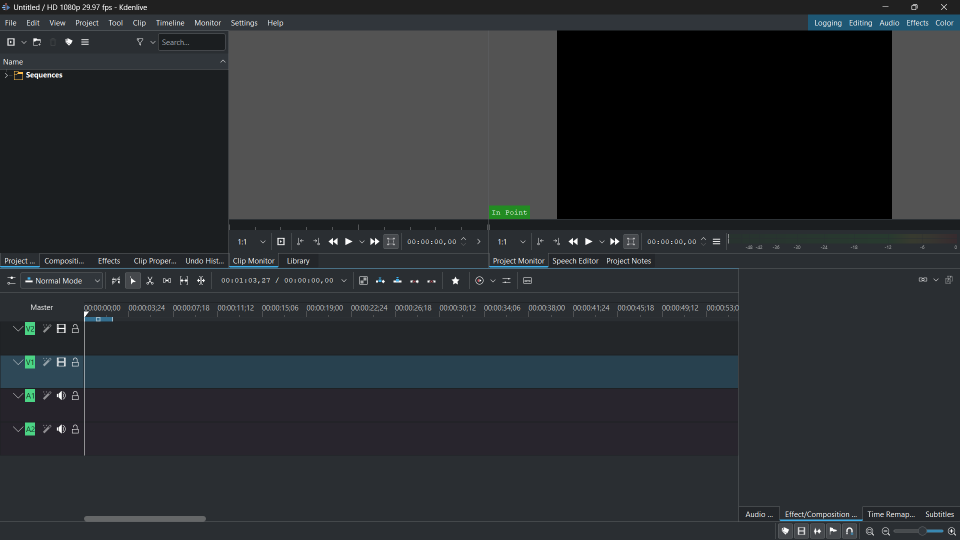Toggle lock on track V2
This screenshot has height=540, width=960.
[75, 329]
